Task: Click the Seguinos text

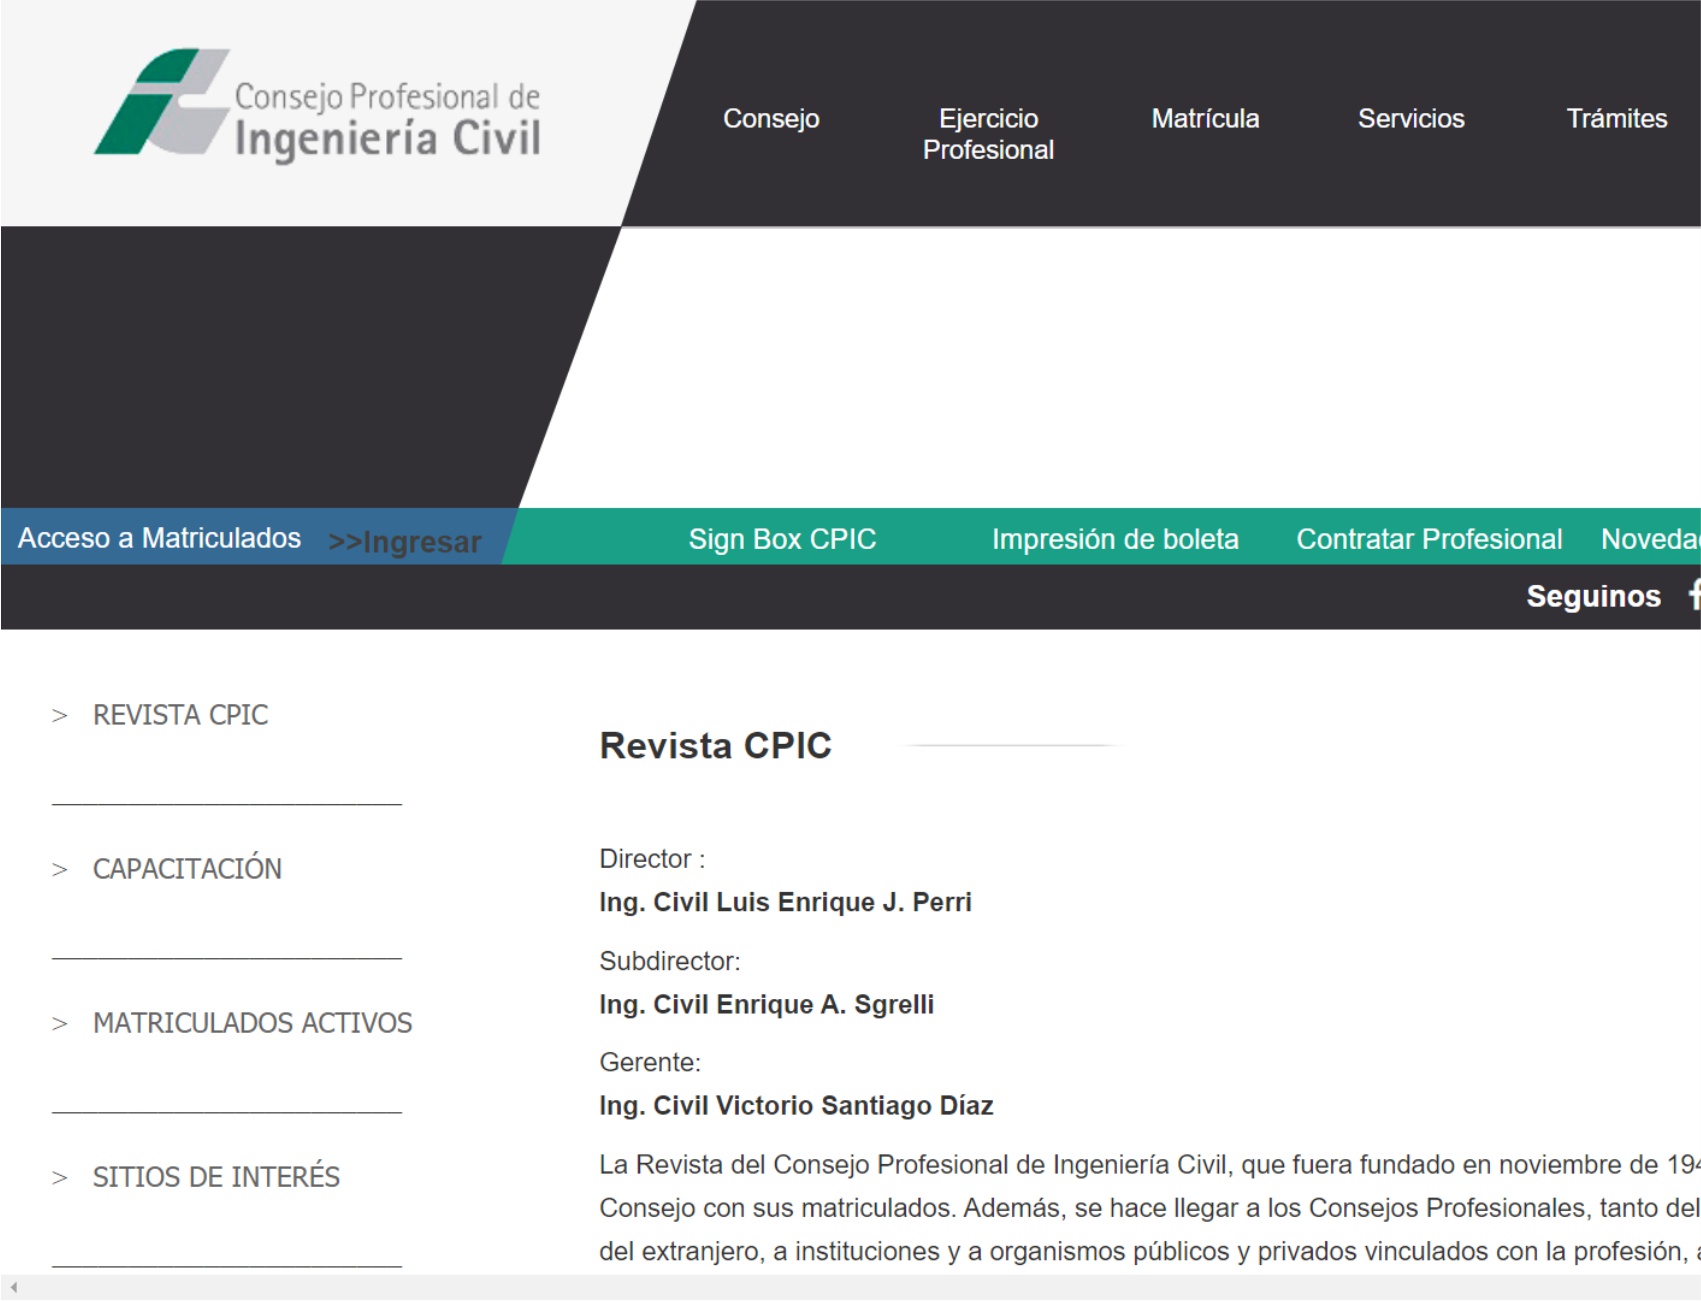Action: [1593, 596]
